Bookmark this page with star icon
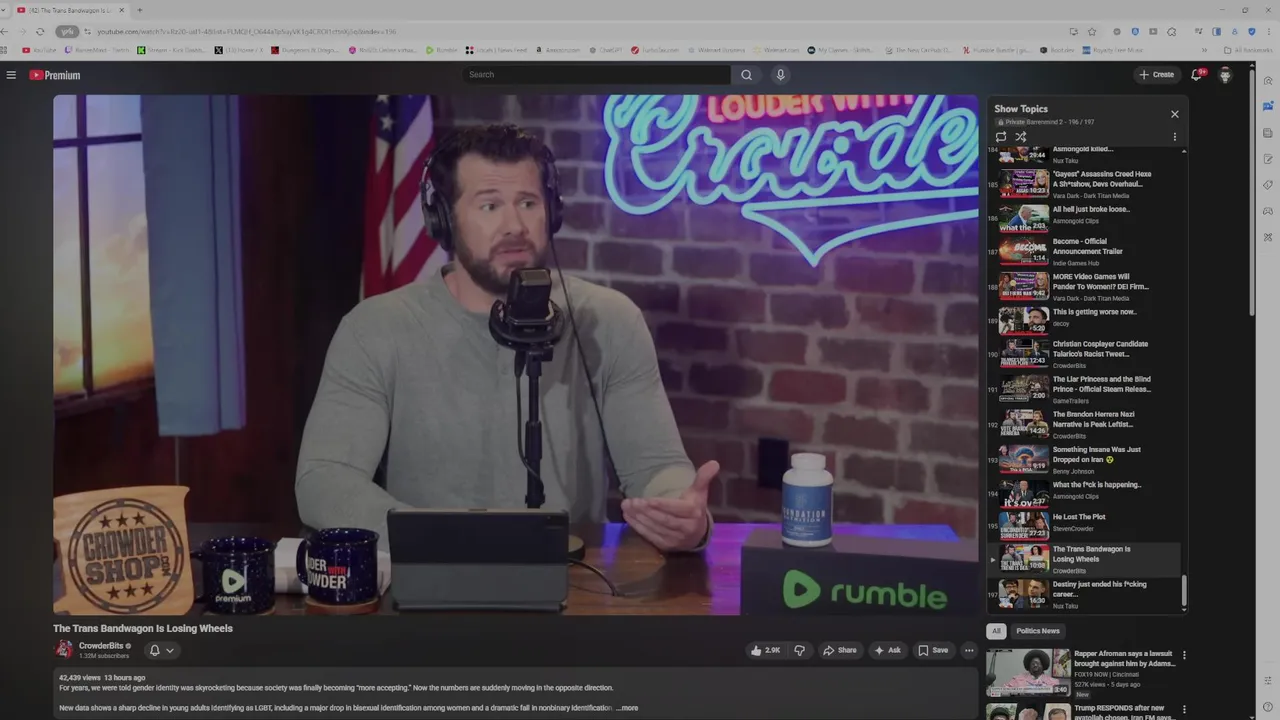Screen dimensions: 1280x720 [x=1092, y=31]
